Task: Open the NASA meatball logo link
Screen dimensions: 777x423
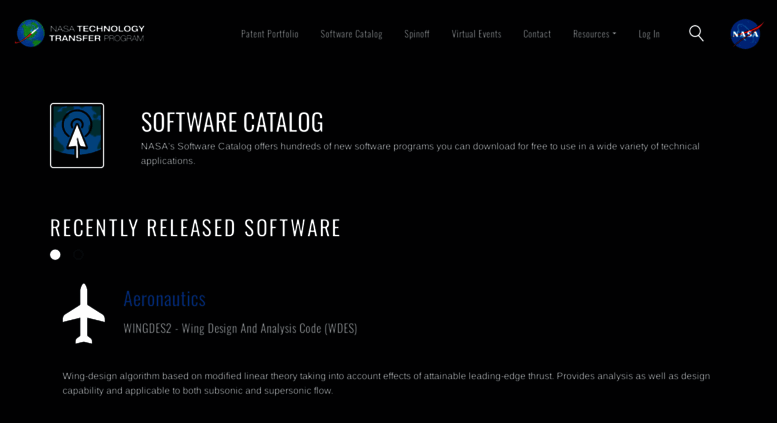Action: pos(746,34)
